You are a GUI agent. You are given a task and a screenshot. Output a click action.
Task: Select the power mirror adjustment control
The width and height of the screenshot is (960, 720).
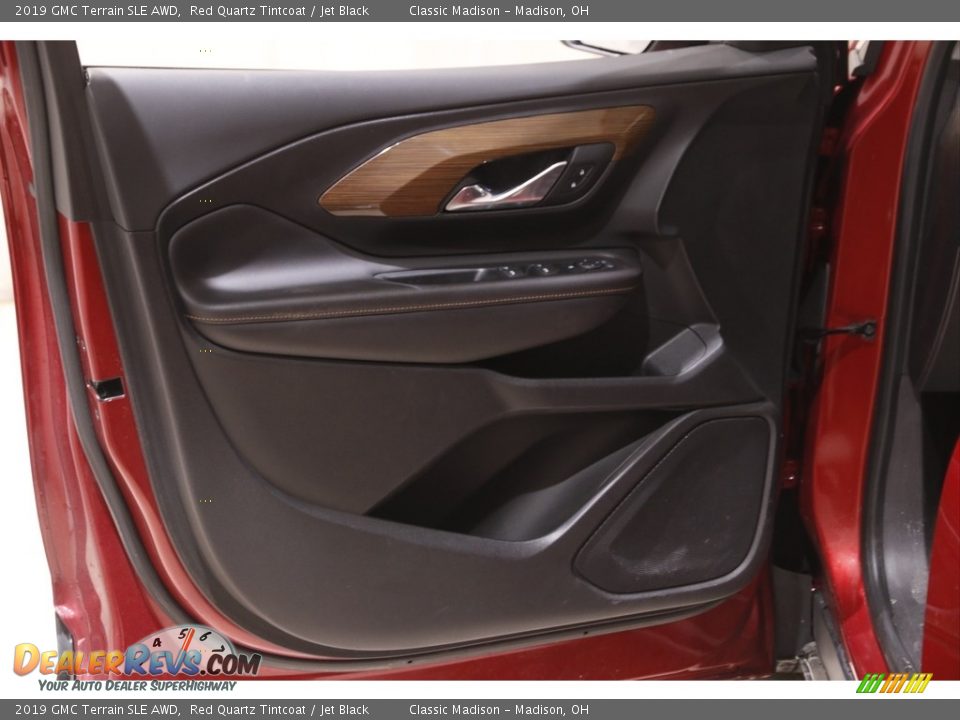(592, 264)
